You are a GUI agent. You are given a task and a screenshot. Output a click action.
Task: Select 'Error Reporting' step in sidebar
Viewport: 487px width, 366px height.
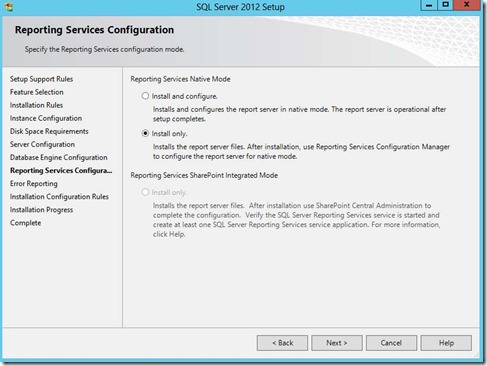point(34,184)
